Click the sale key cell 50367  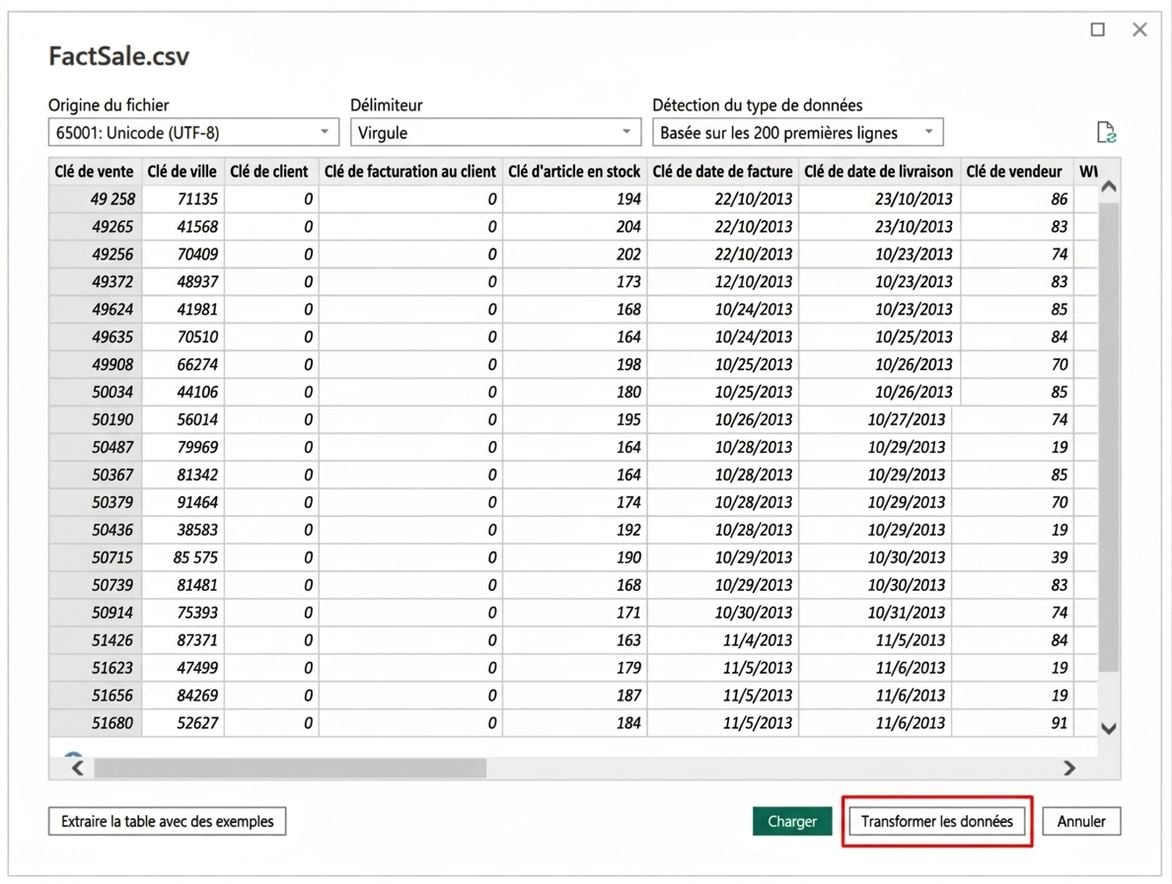tap(96, 475)
